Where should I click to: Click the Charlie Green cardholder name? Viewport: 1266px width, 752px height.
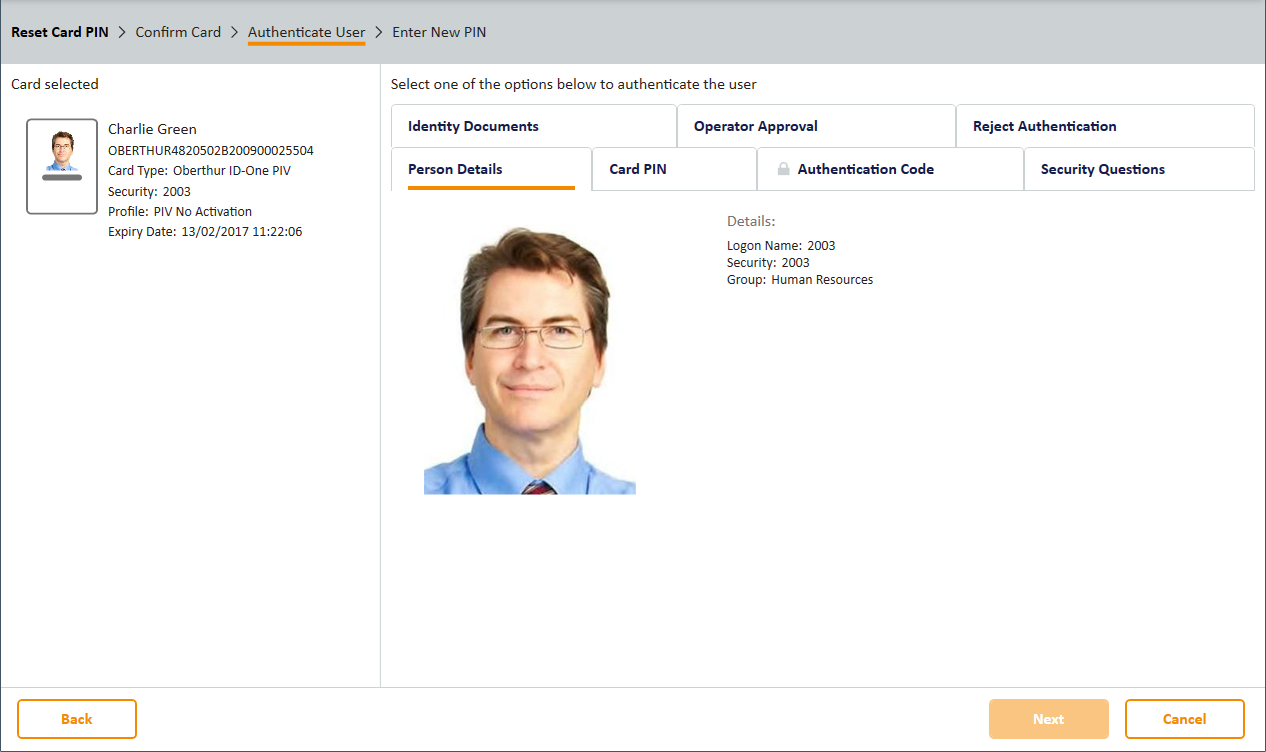pos(152,129)
